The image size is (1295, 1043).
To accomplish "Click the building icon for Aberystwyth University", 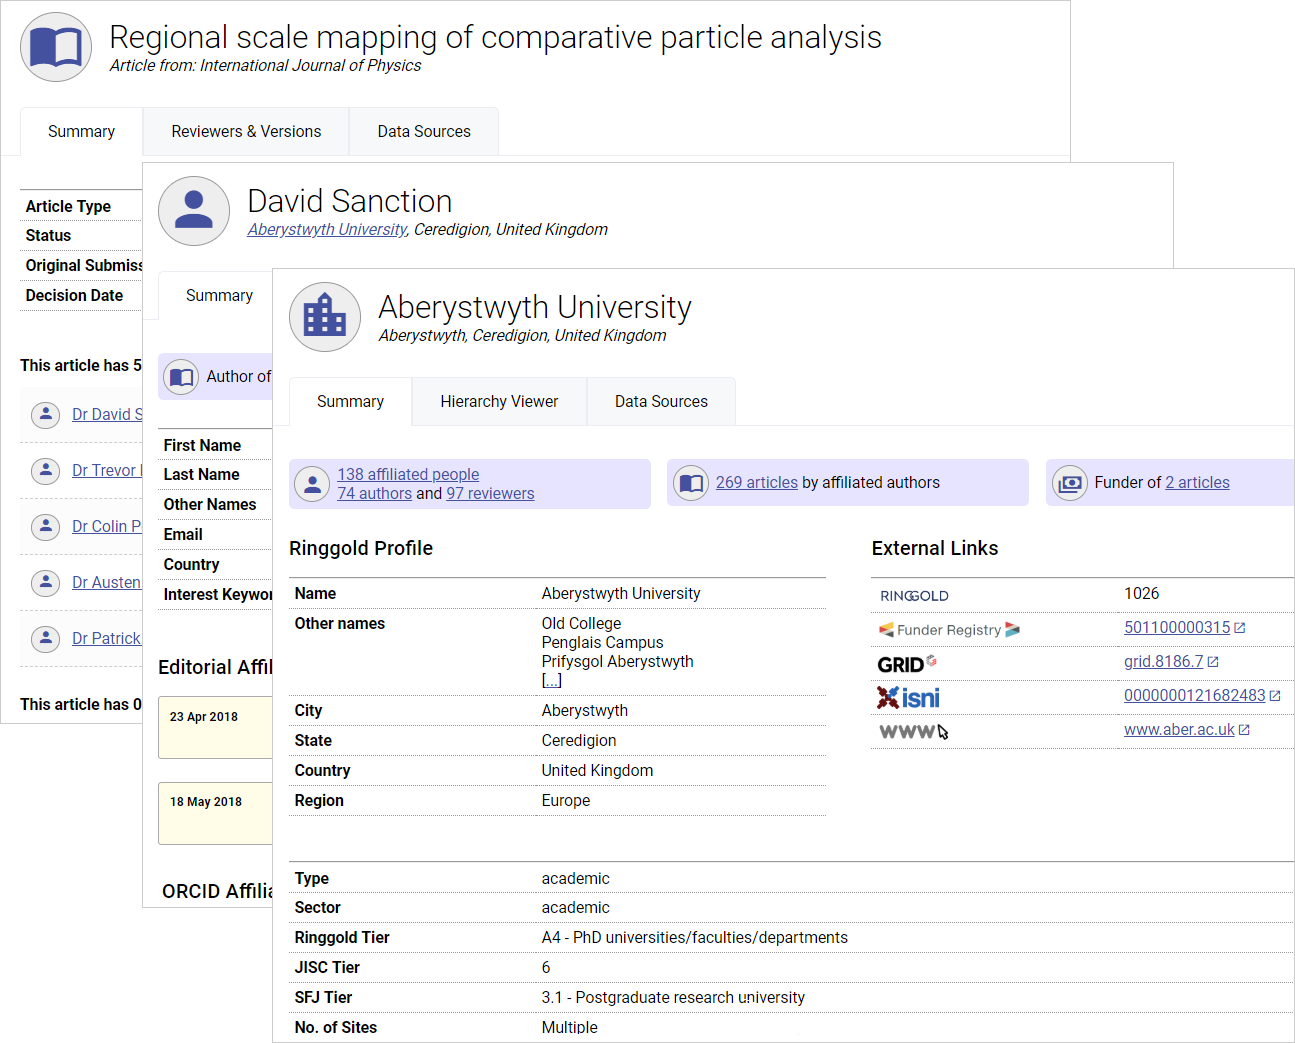I will (324, 317).
